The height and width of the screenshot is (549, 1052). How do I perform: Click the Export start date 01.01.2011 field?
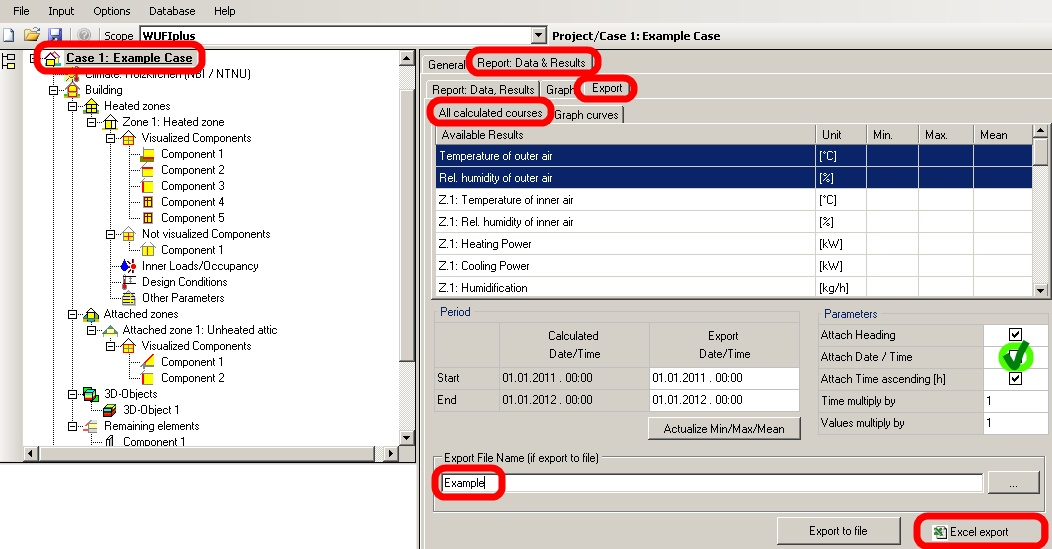(724, 378)
